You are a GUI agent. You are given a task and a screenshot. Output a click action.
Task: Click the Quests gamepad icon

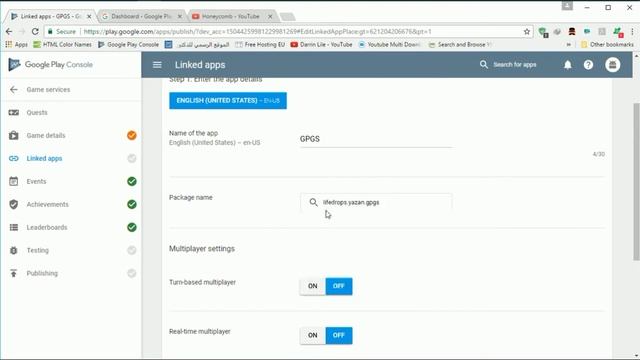13,112
